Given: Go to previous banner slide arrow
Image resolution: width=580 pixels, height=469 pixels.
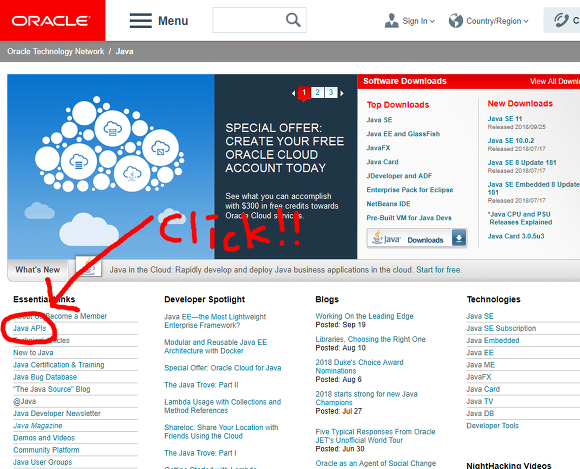Looking at the screenshot, I should pos(293,93).
